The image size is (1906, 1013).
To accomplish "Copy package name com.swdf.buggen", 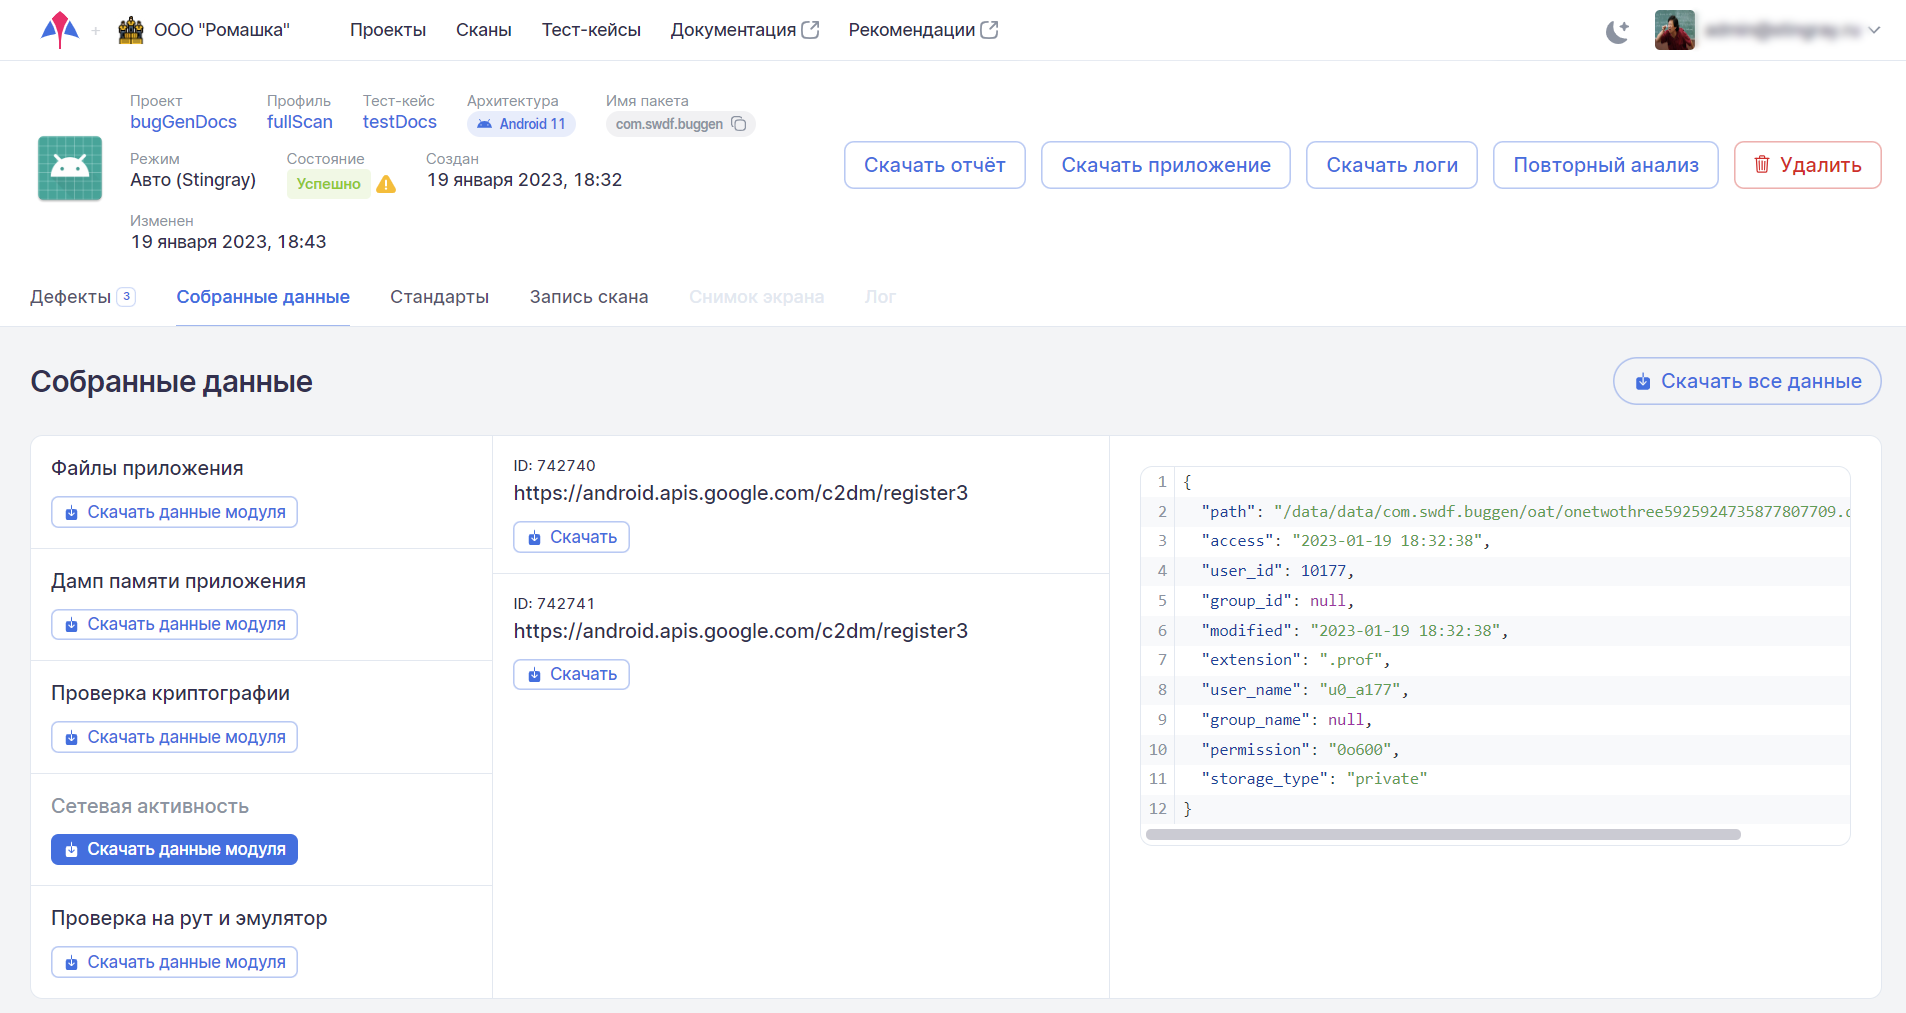I will pos(739,124).
